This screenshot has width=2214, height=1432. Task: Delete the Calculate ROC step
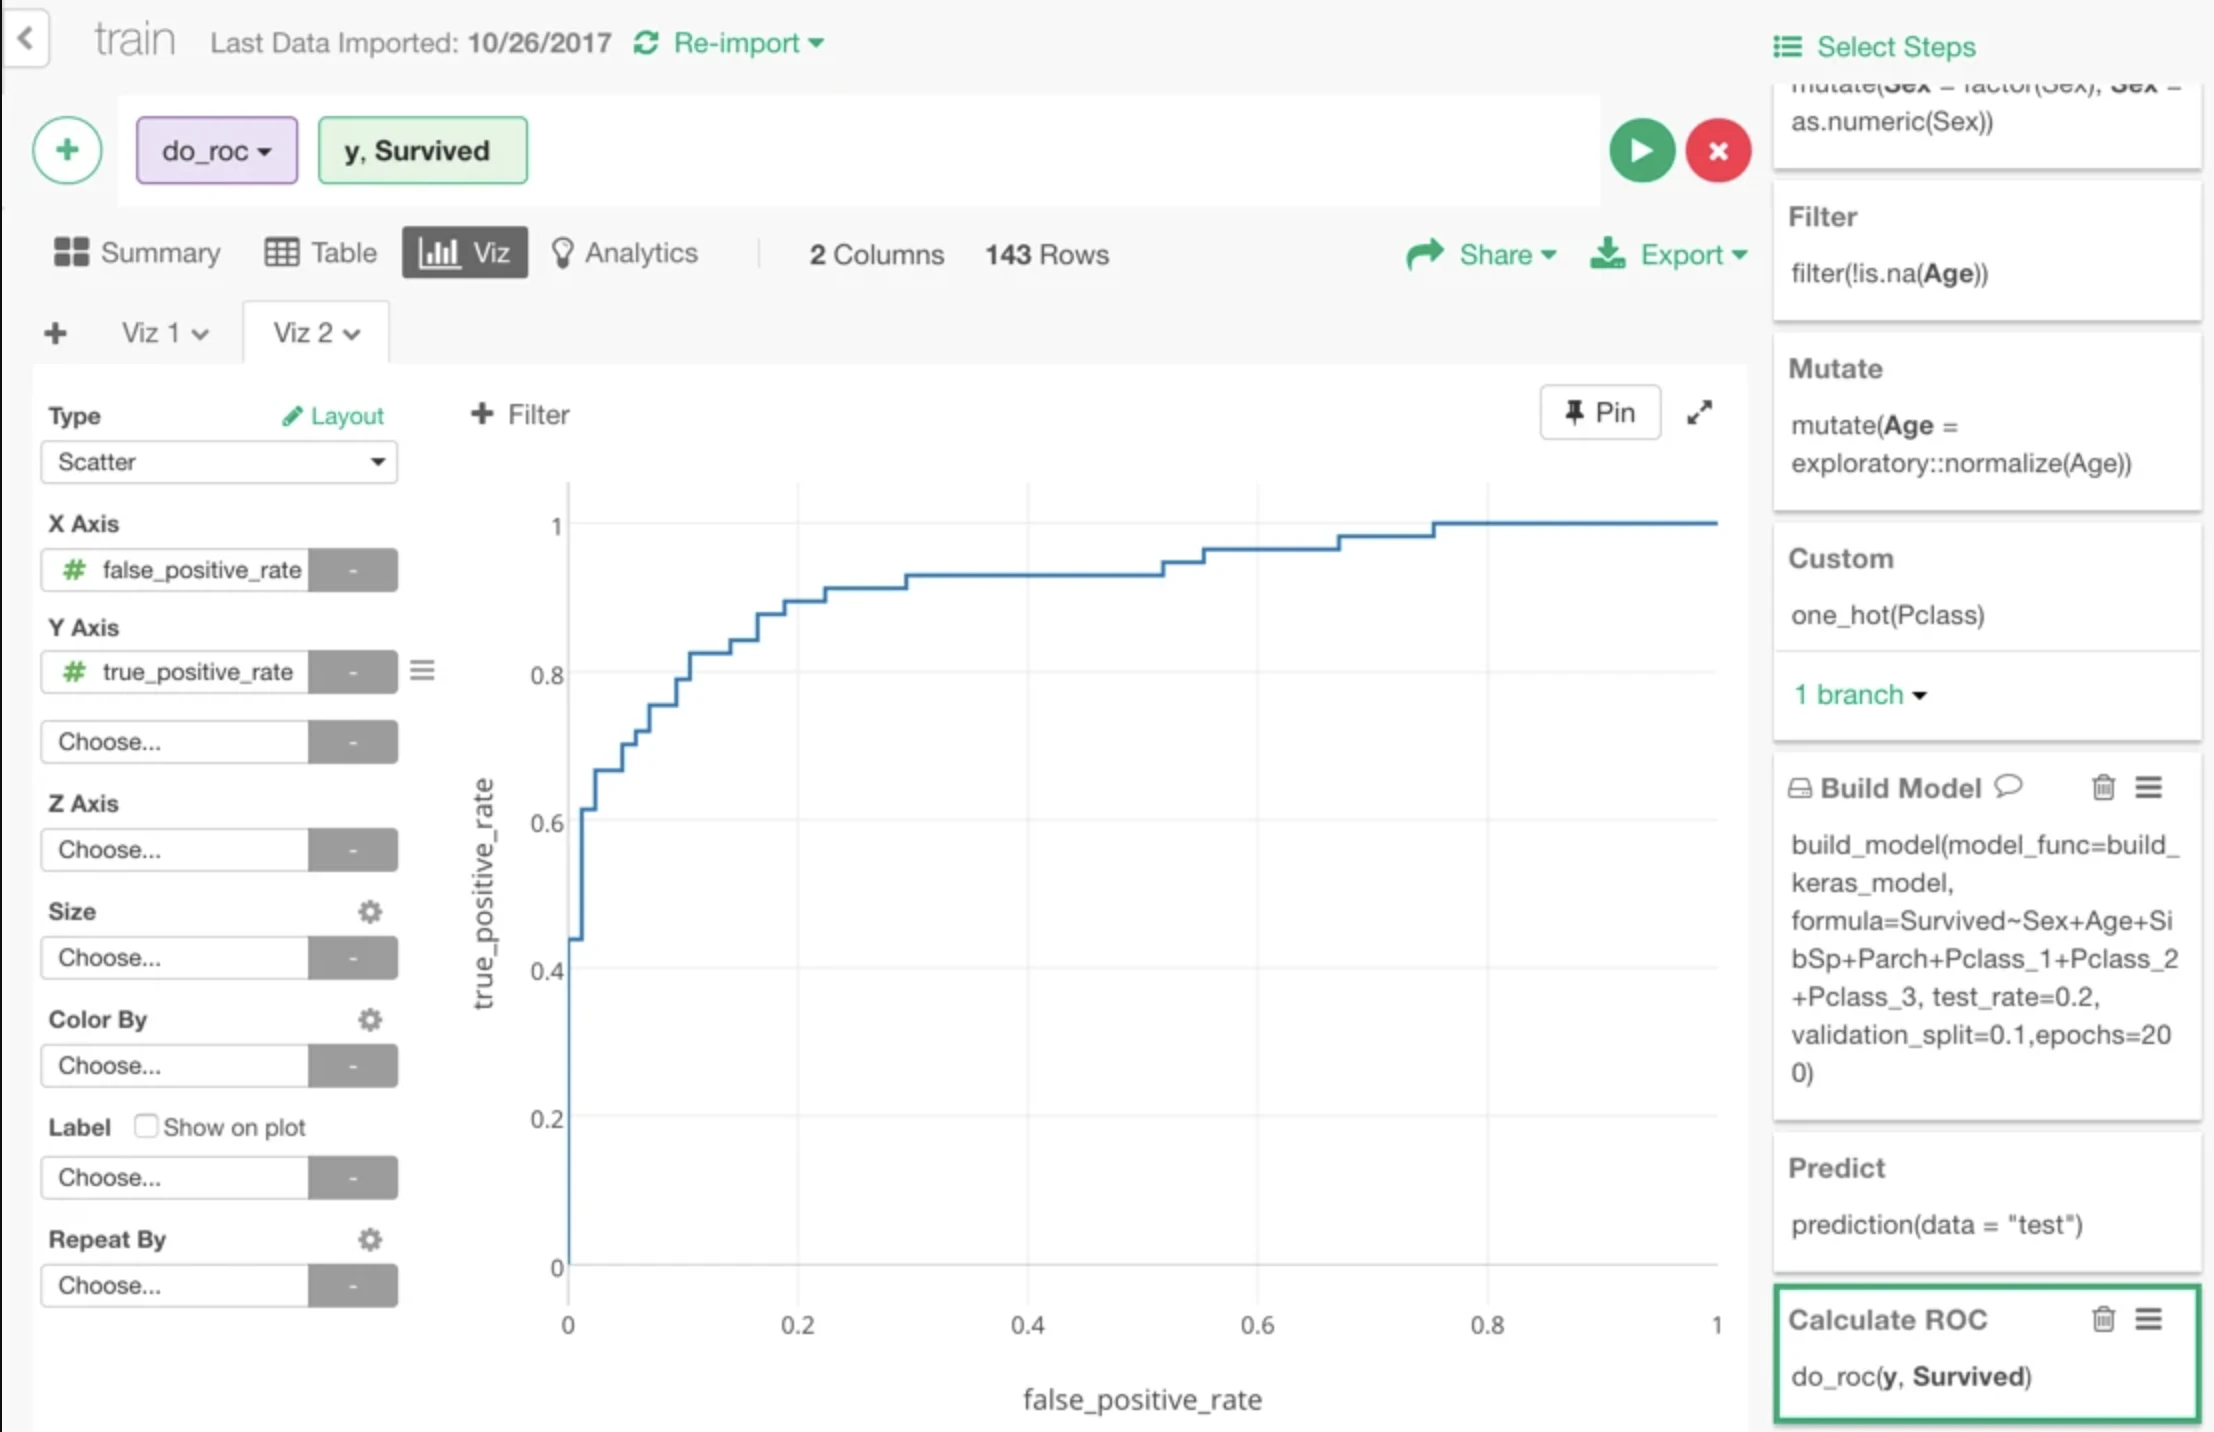[2103, 1320]
